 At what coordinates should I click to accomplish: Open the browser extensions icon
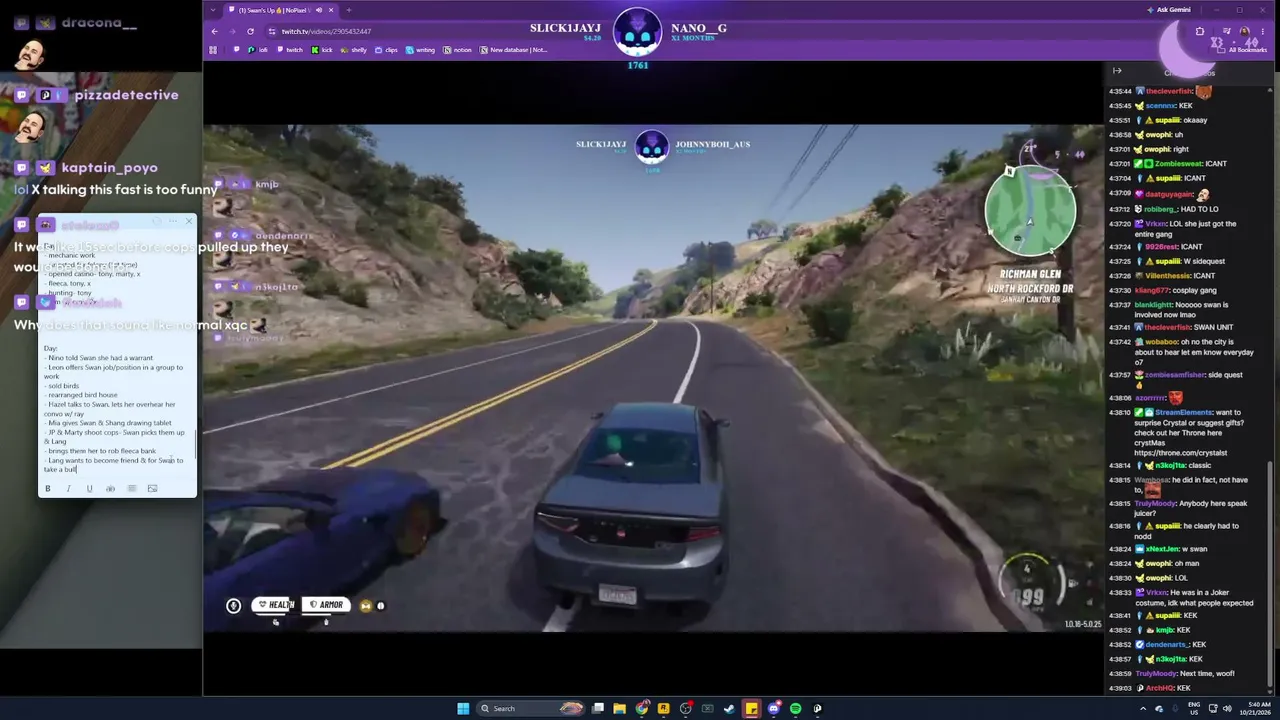[x=1200, y=31]
